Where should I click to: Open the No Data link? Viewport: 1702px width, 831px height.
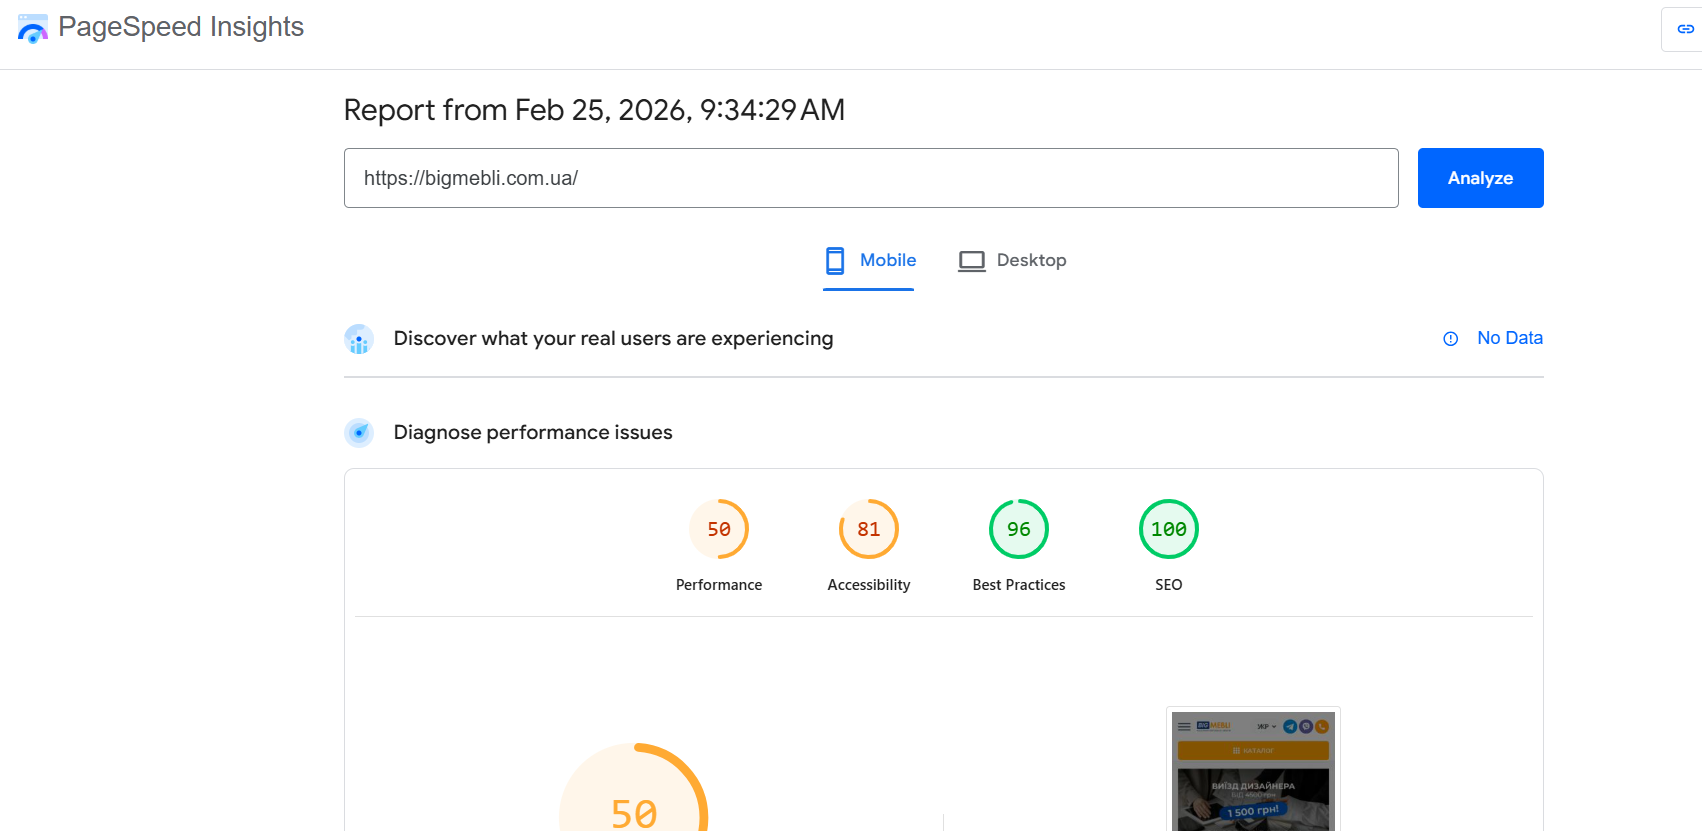1509,338
